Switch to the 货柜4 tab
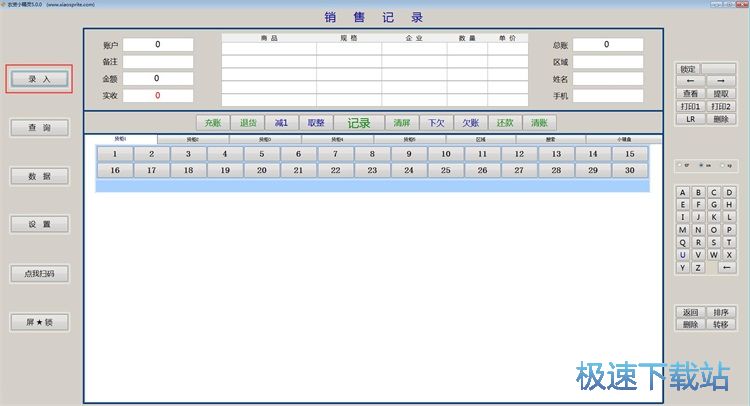Image resolution: width=750 pixels, height=406 pixels. [337, 139]
